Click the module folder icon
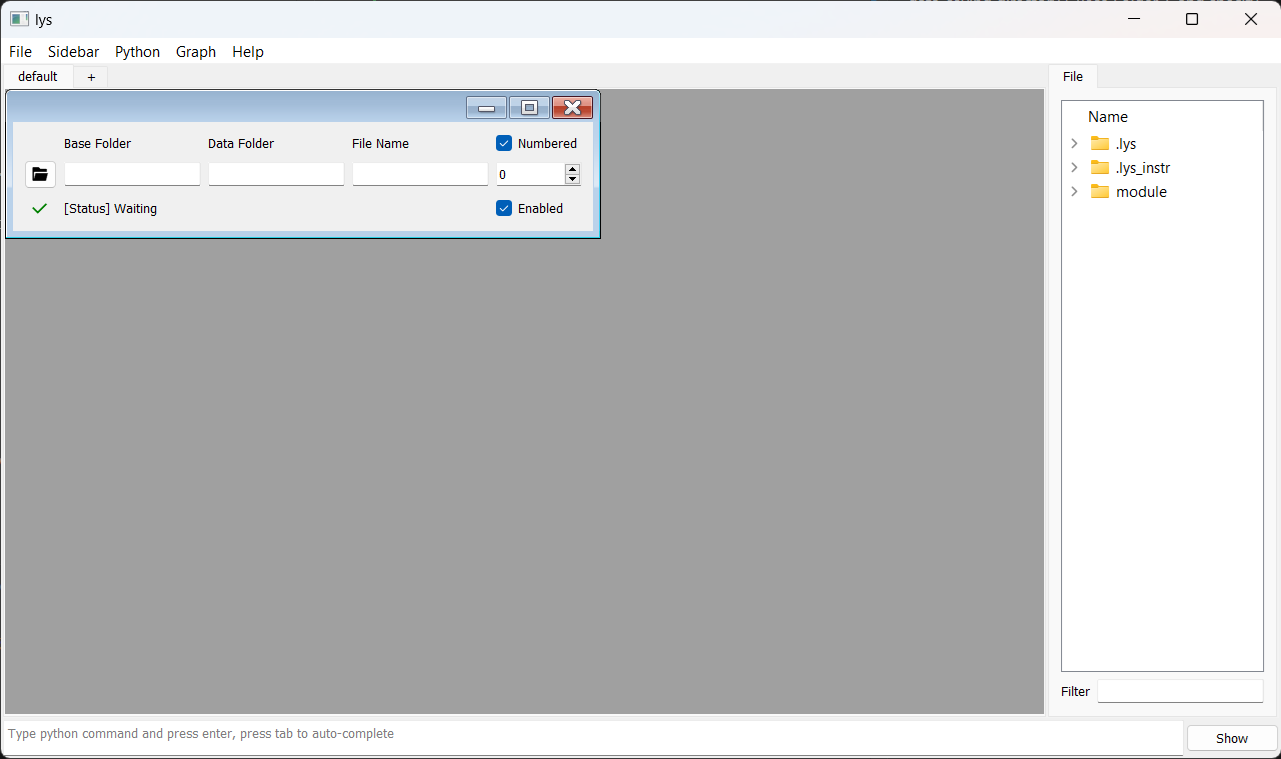This screenshot has width=1281, height=759. pos(1100,191)
